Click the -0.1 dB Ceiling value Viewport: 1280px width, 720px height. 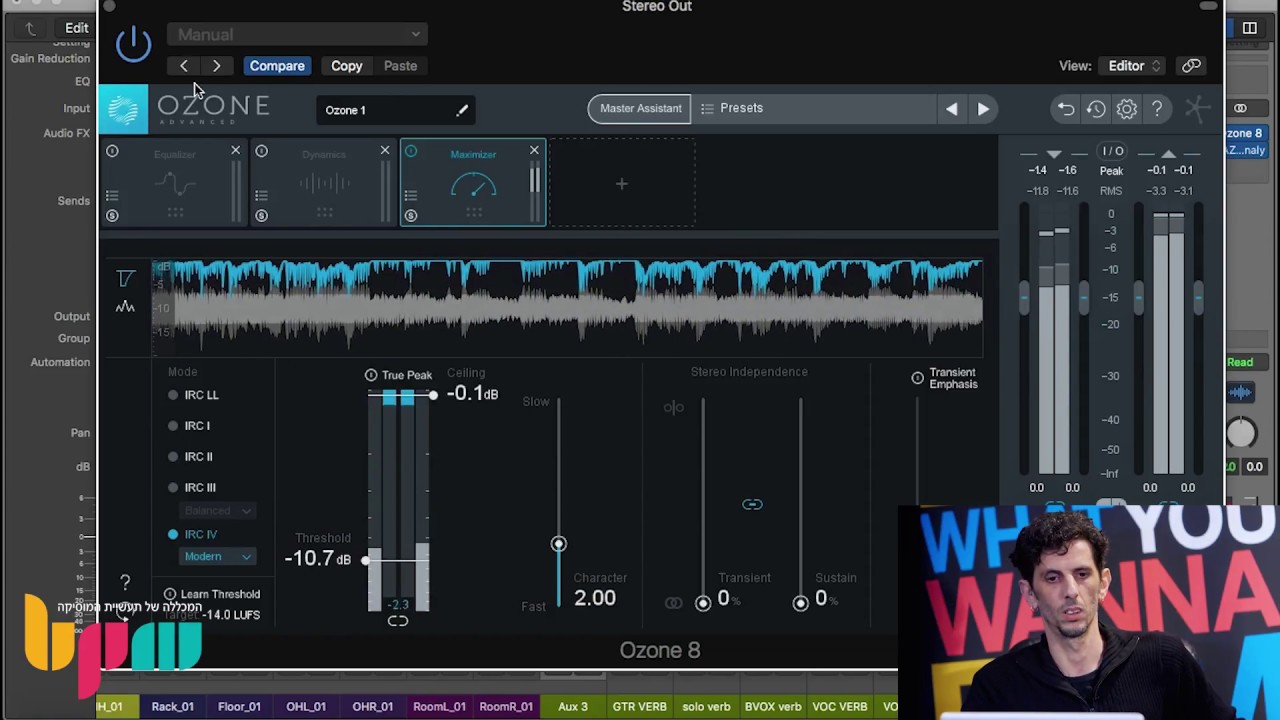point(472,394)
